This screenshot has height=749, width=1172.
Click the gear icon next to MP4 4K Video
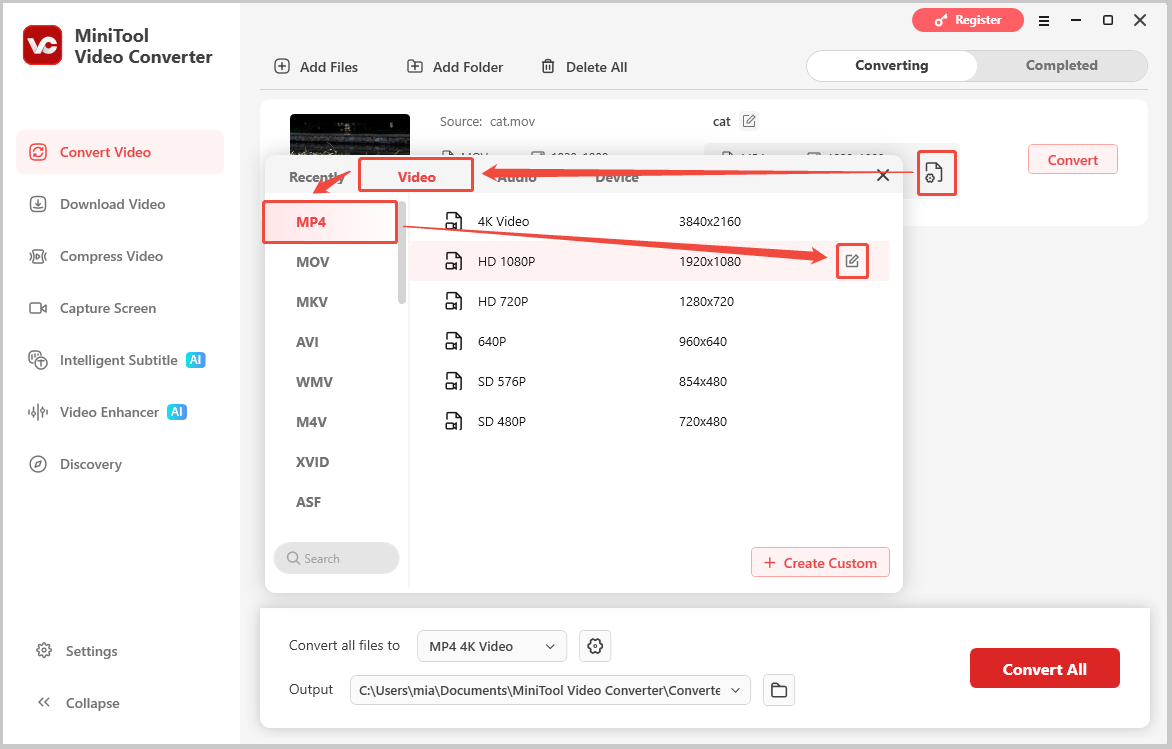pos(595,647)
